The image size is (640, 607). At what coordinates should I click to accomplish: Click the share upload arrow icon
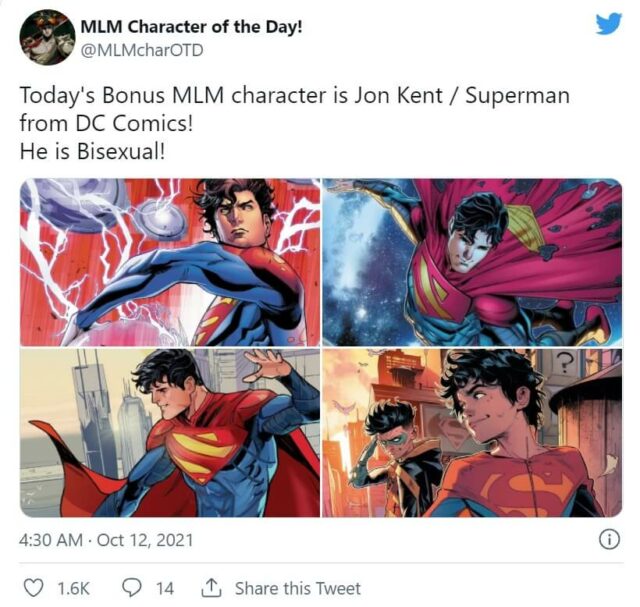[x=211, y=588]
